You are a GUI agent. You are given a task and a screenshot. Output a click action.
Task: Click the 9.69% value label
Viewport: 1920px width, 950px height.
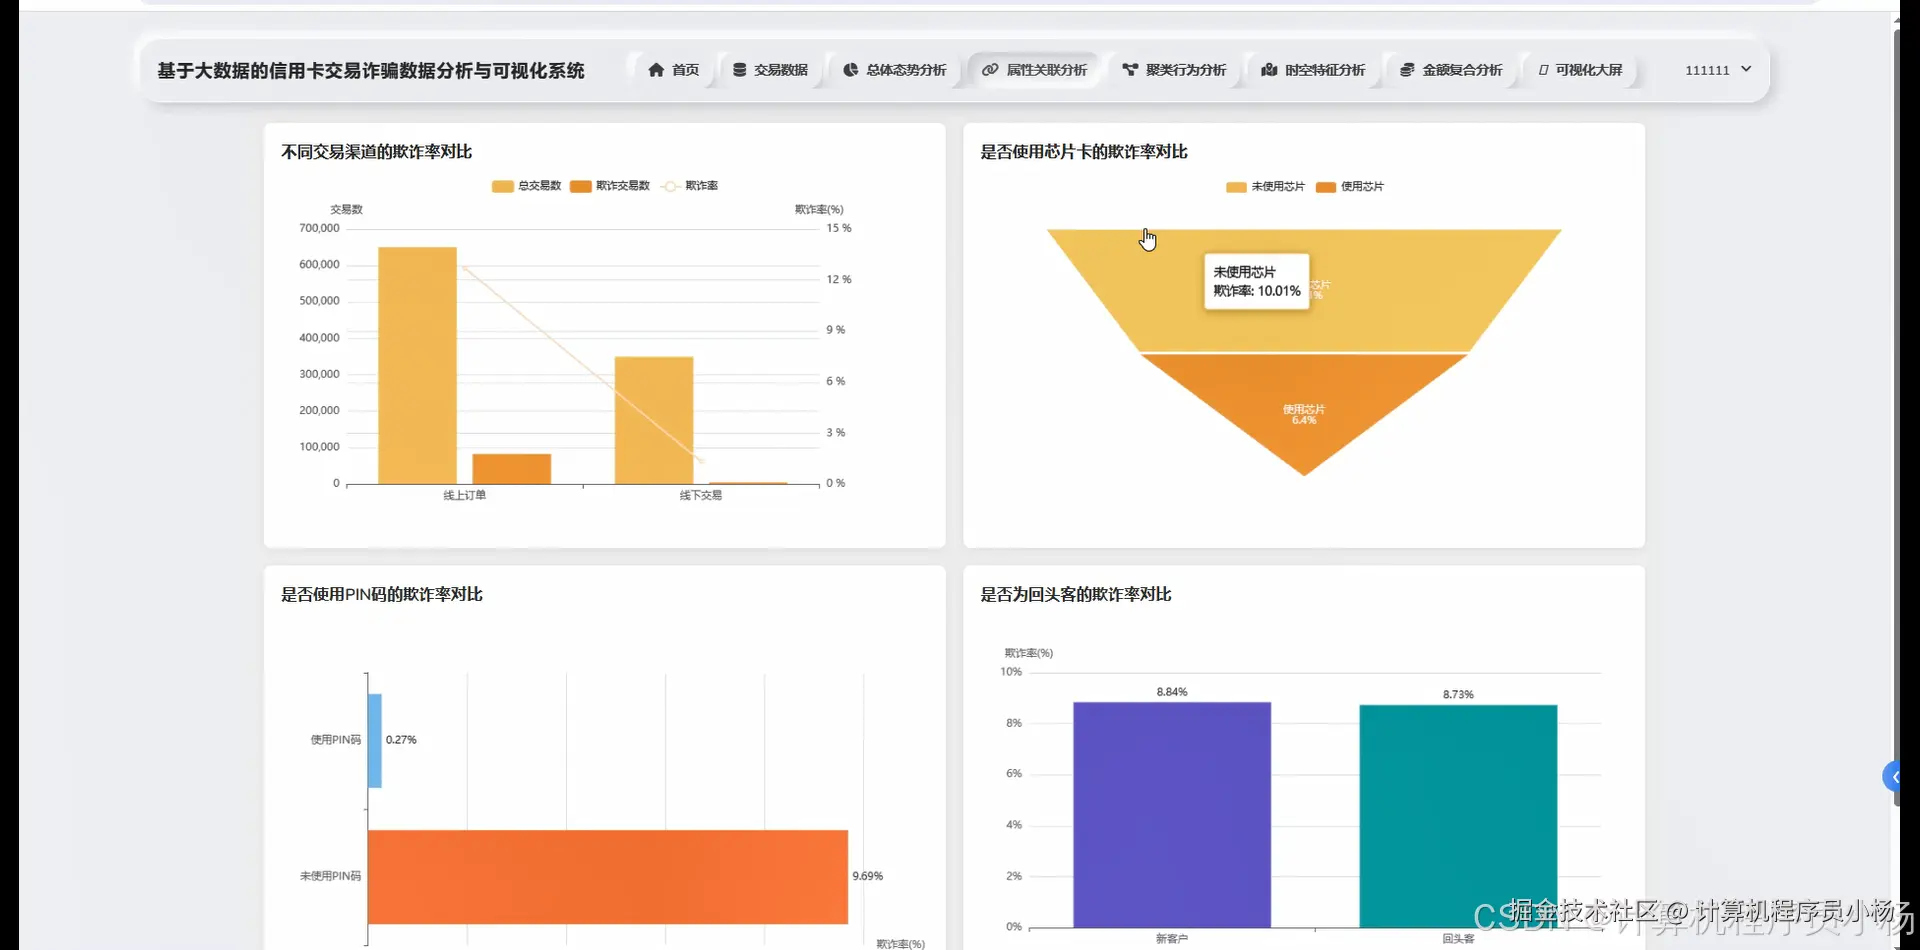coord(868,876)
